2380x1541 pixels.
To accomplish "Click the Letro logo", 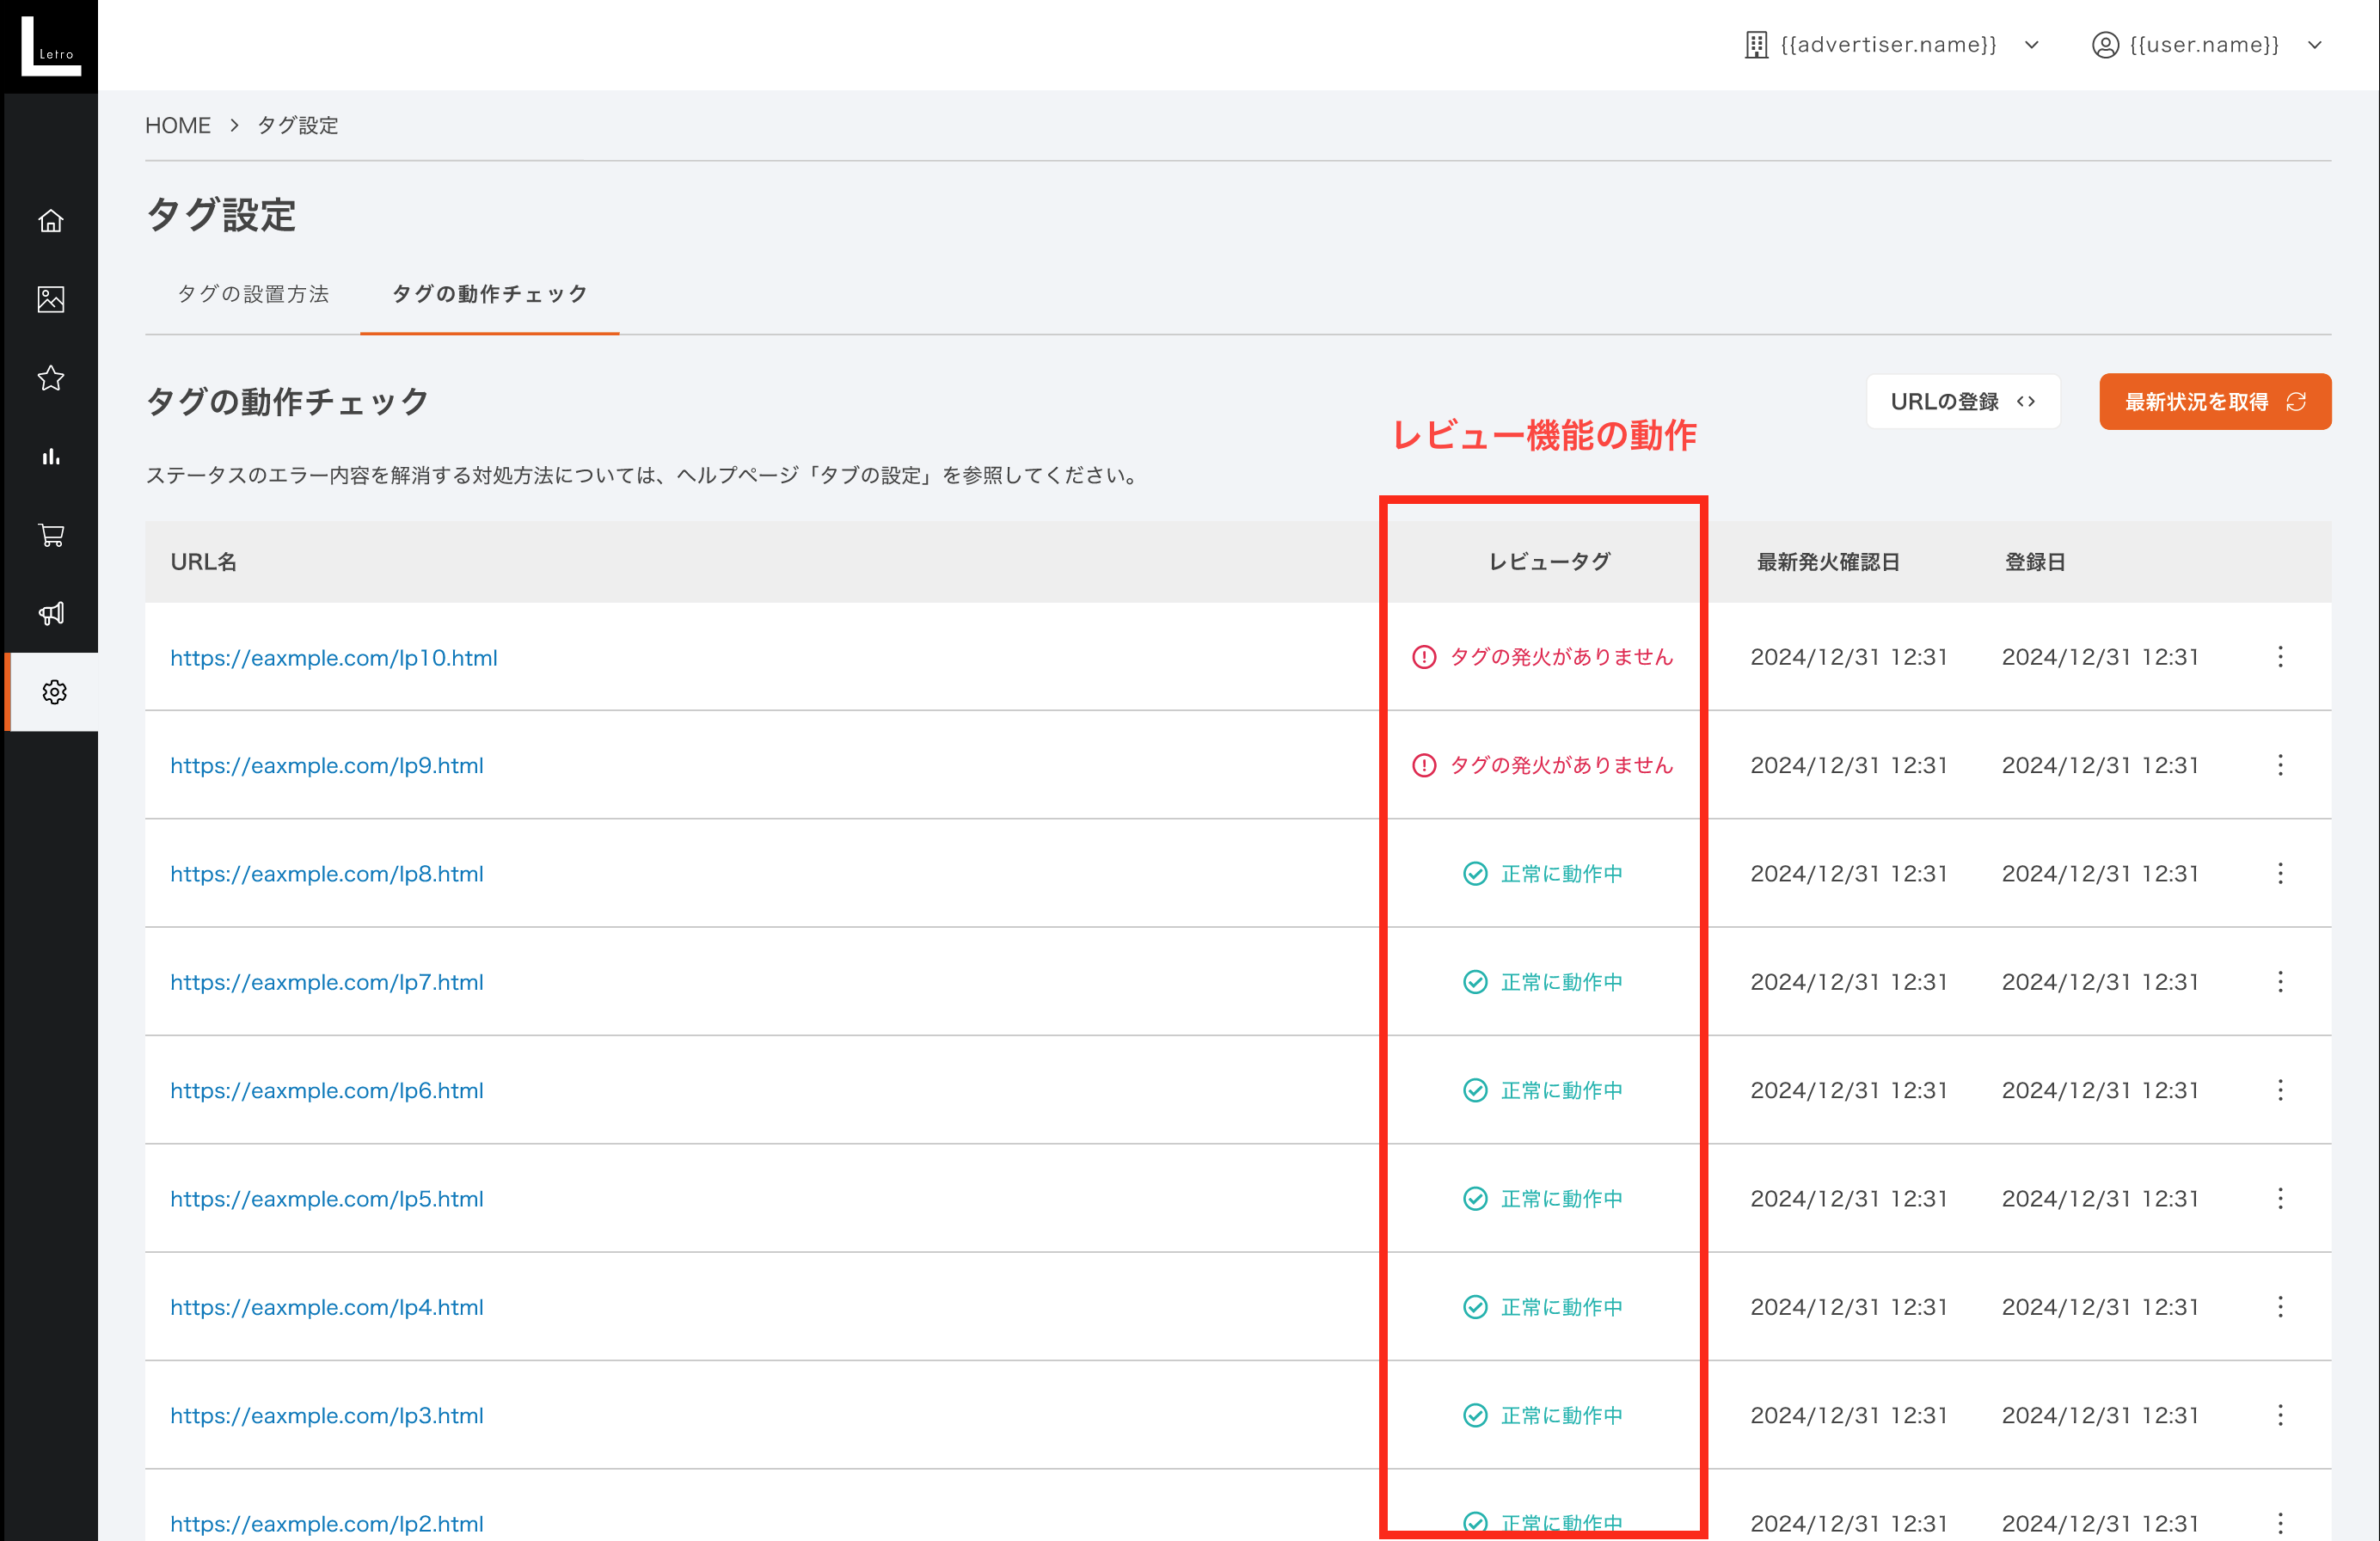I will click(49, 46).
